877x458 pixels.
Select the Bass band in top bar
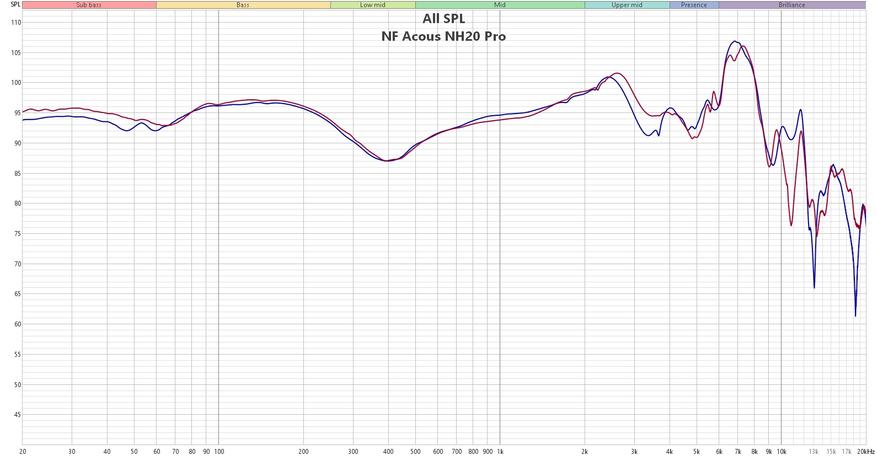243,5
